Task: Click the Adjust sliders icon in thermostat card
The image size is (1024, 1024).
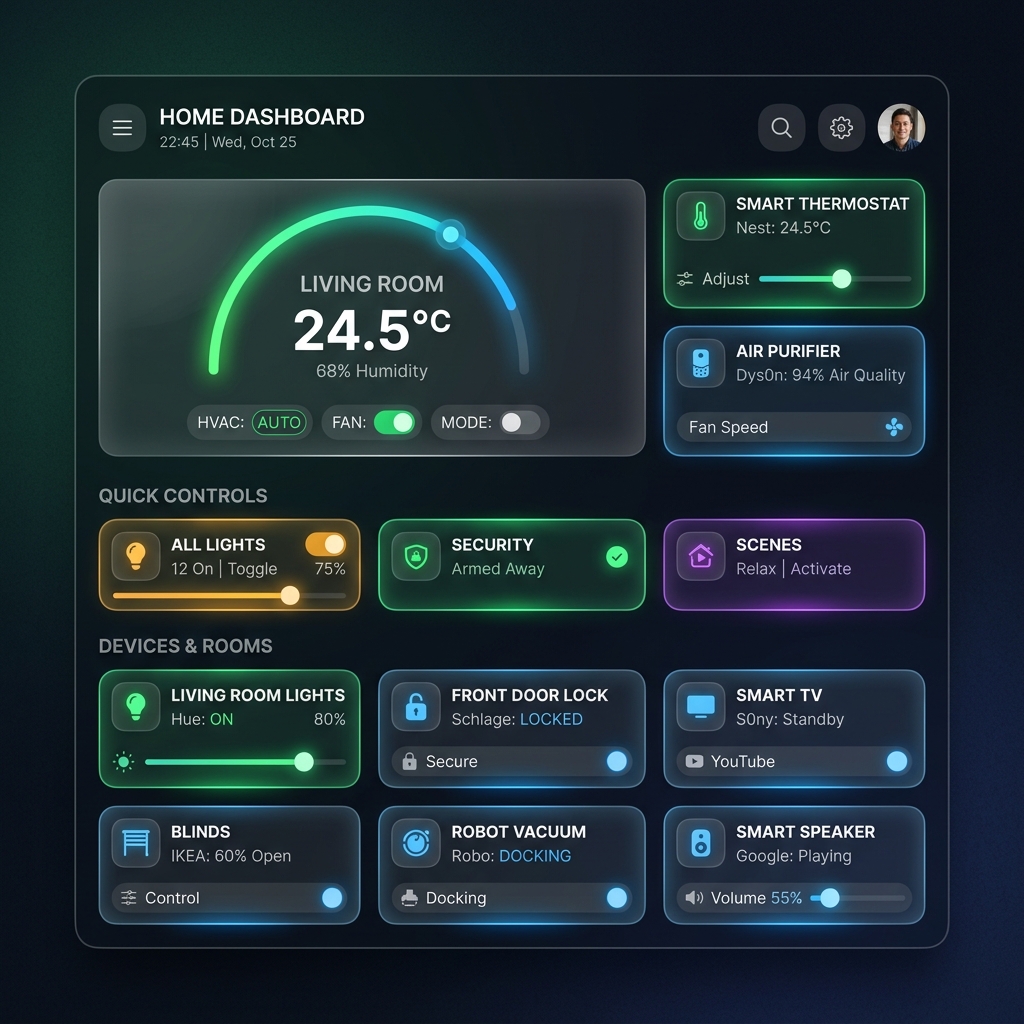Action: coord(685,279)
